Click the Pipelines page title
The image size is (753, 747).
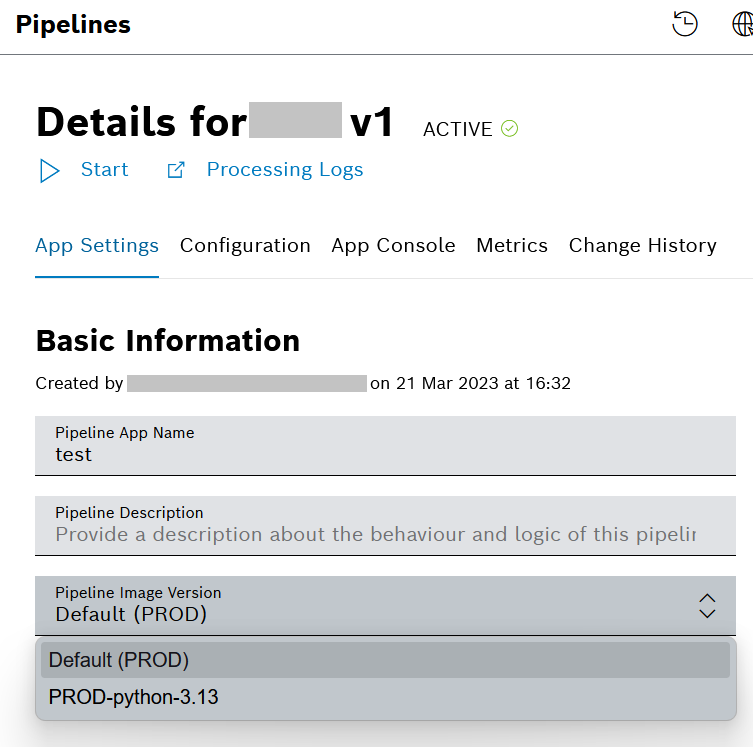(x=73, y=25)
